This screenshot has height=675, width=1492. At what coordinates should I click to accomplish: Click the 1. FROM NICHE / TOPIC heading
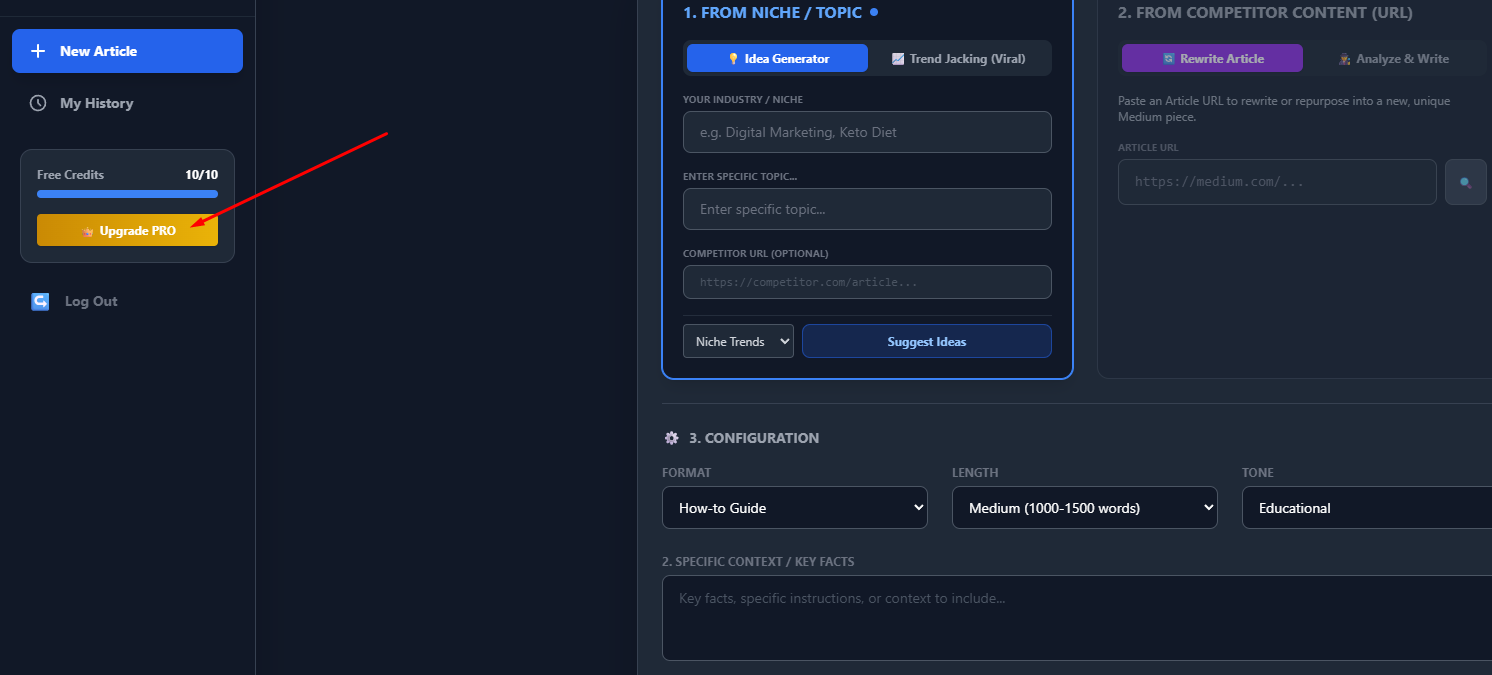(x=772, y=13)
